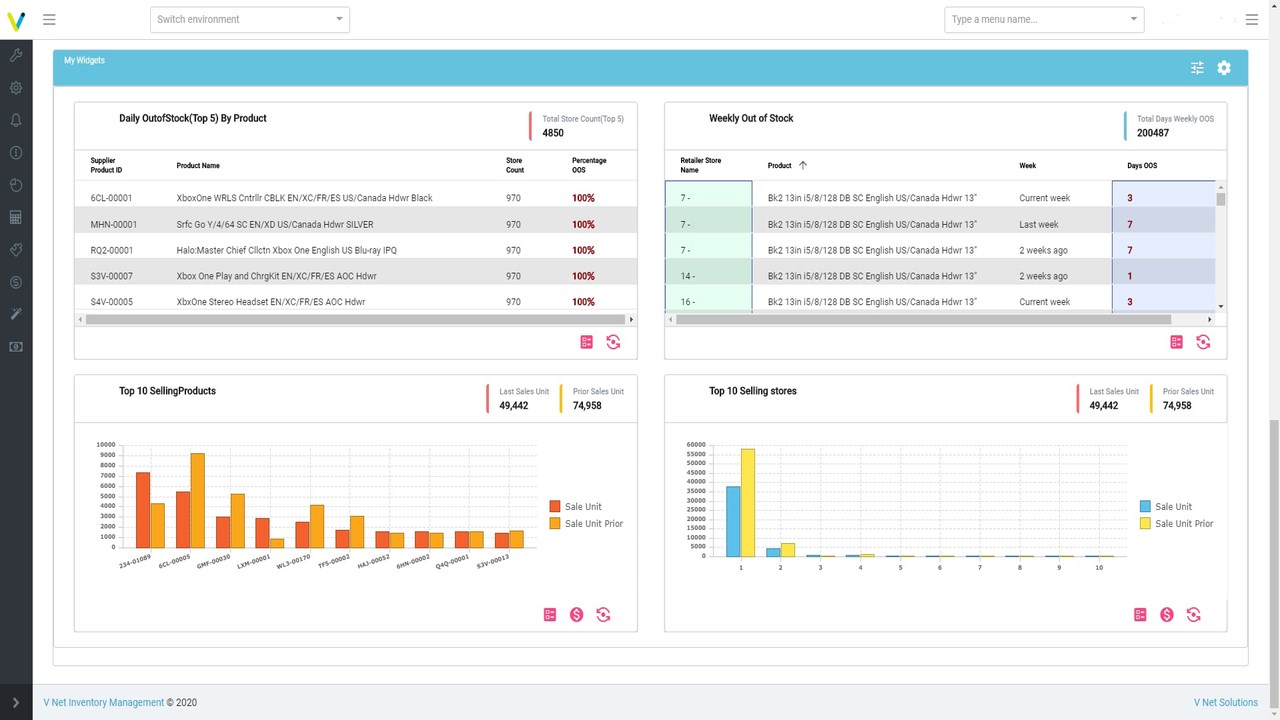Toggle the Sale Unit Prior legend in Top 10 SellingProducts
1280x720 pixels.
(586, 523)
